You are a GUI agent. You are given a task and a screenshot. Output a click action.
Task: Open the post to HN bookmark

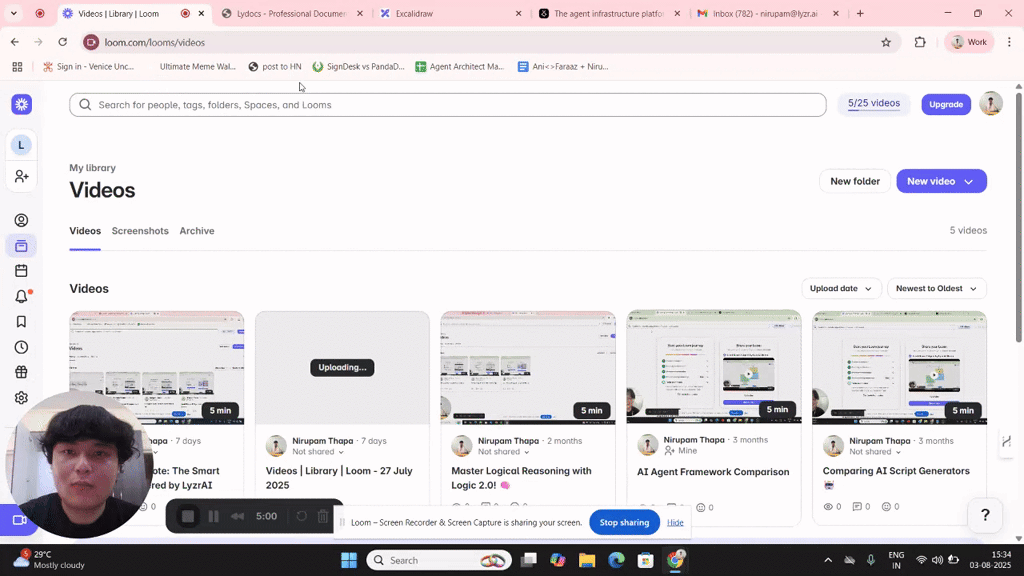coord(275,67)
